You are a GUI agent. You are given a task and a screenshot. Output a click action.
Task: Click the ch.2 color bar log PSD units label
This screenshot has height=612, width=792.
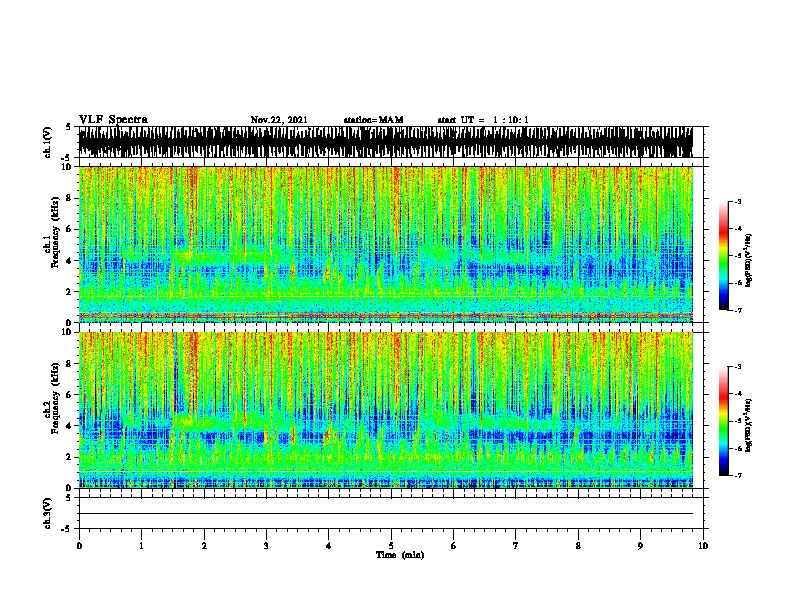coord(749,425)
